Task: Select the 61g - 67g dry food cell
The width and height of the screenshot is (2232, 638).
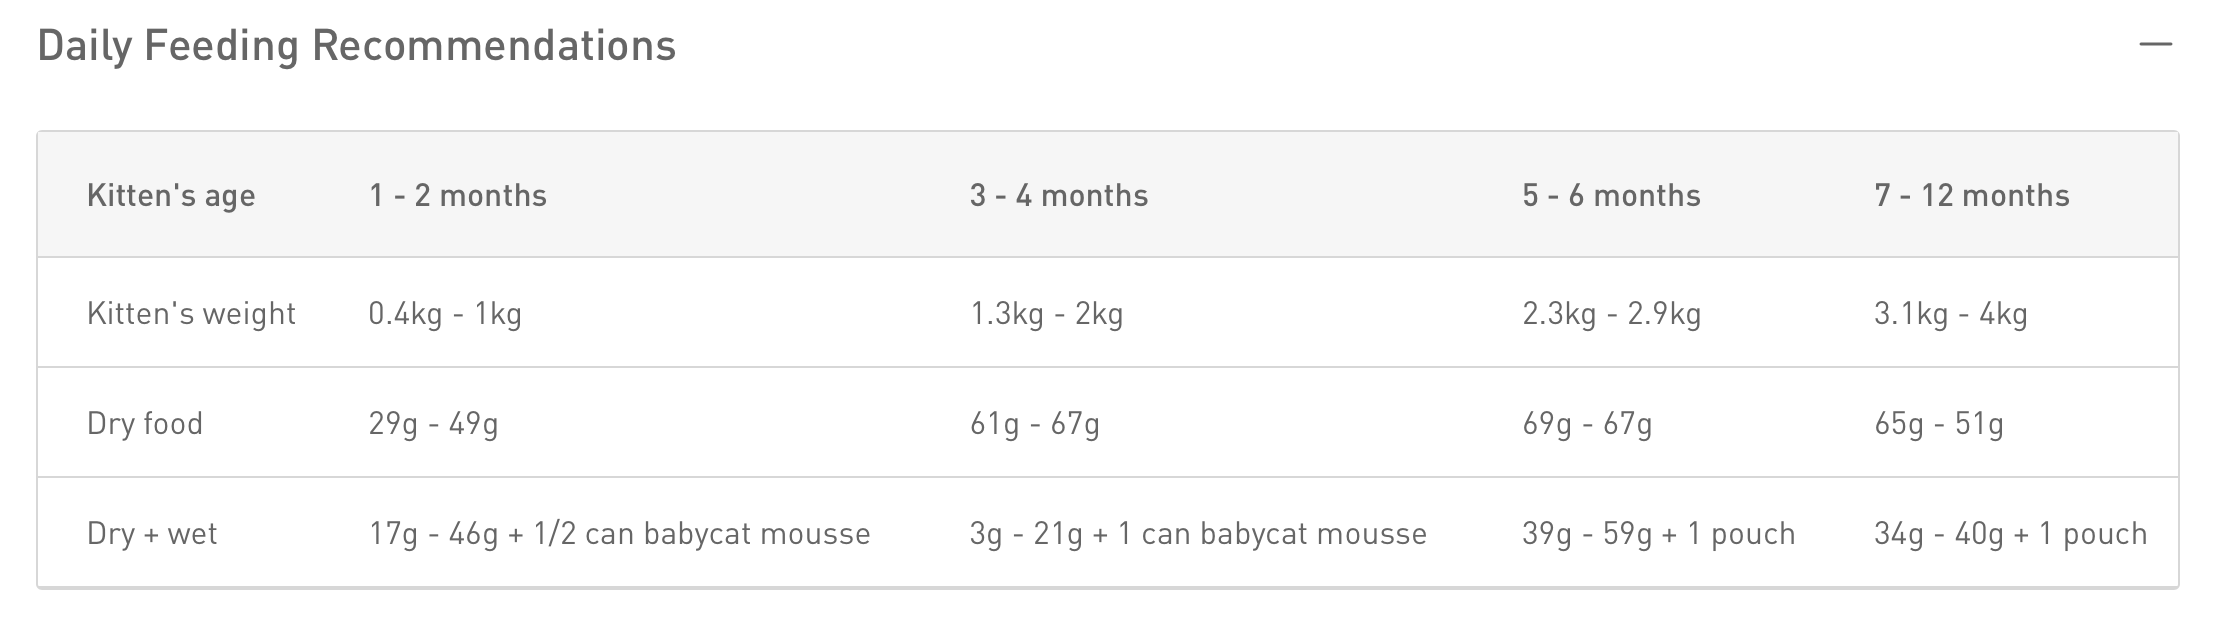Action: tap(1034, 424)
